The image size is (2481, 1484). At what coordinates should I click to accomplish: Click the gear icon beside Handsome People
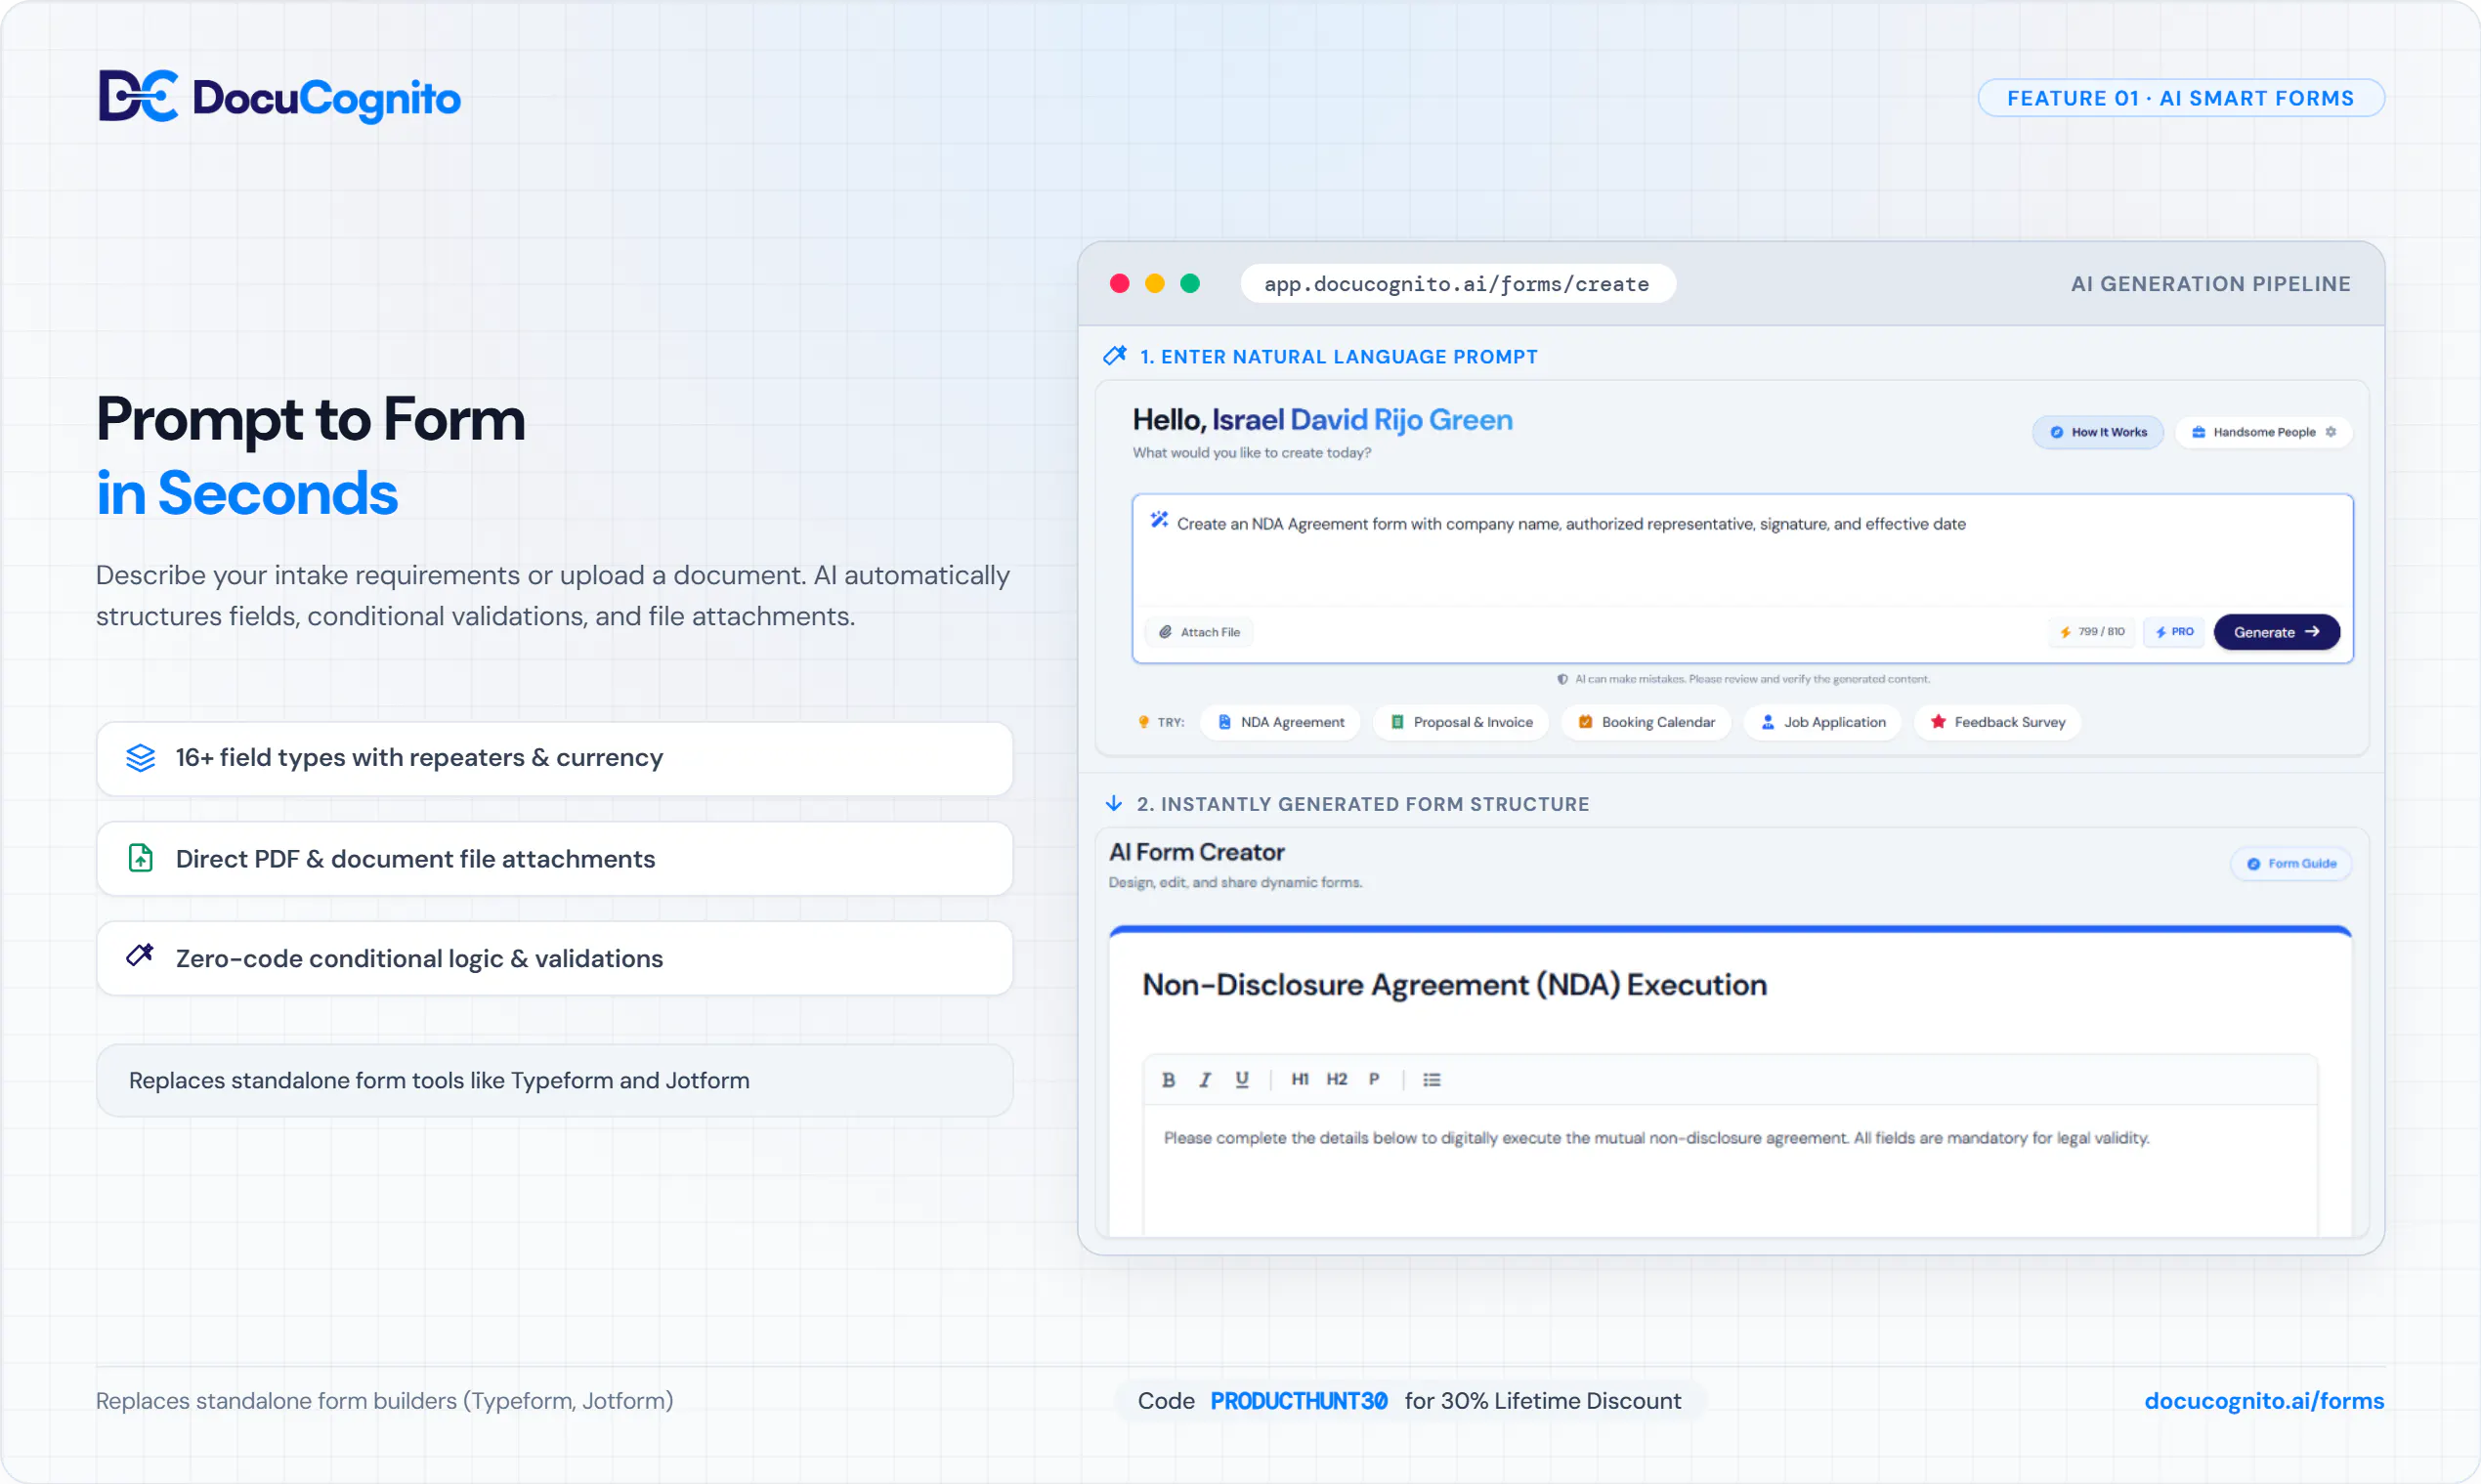click(2331, 432)
